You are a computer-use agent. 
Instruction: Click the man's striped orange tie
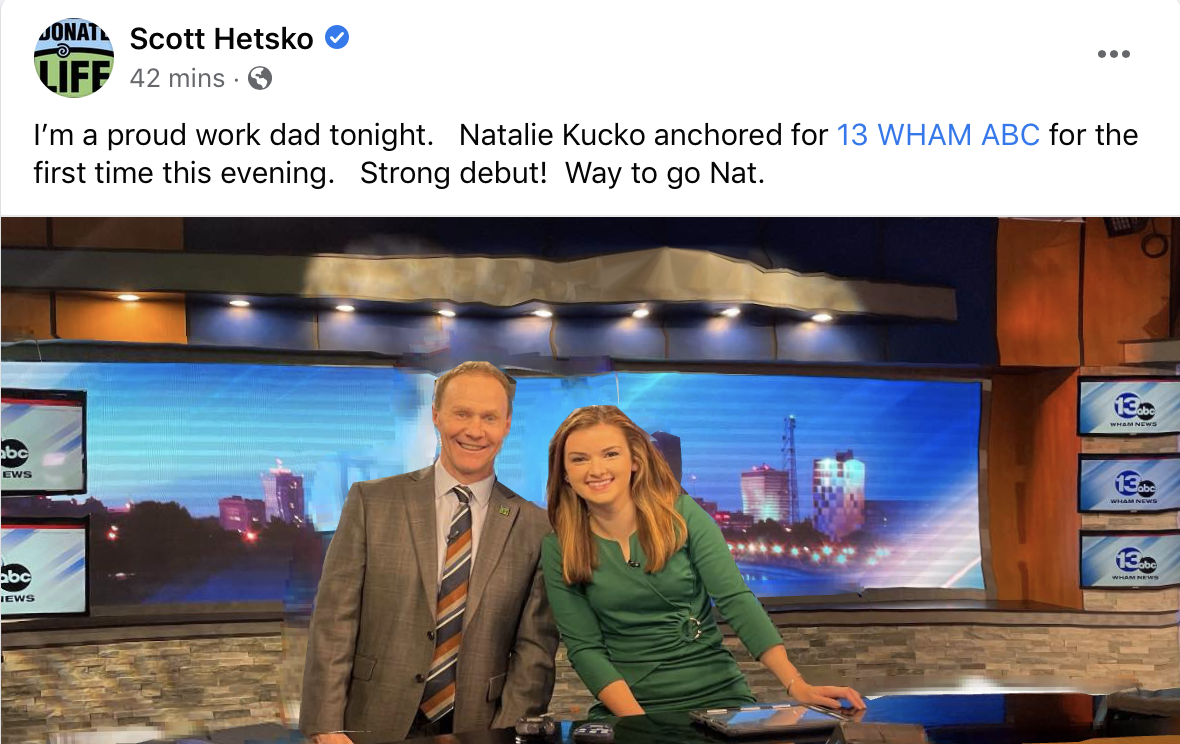click(449, 600)
